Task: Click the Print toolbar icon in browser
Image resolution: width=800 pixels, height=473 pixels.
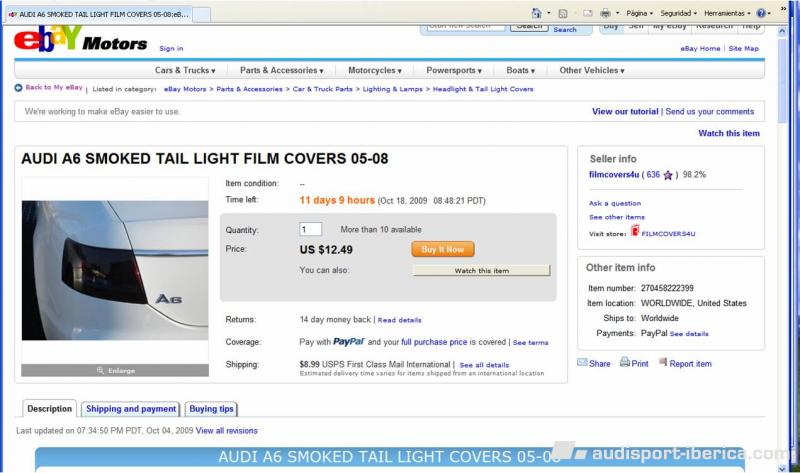Action: [x=605, y=14]
